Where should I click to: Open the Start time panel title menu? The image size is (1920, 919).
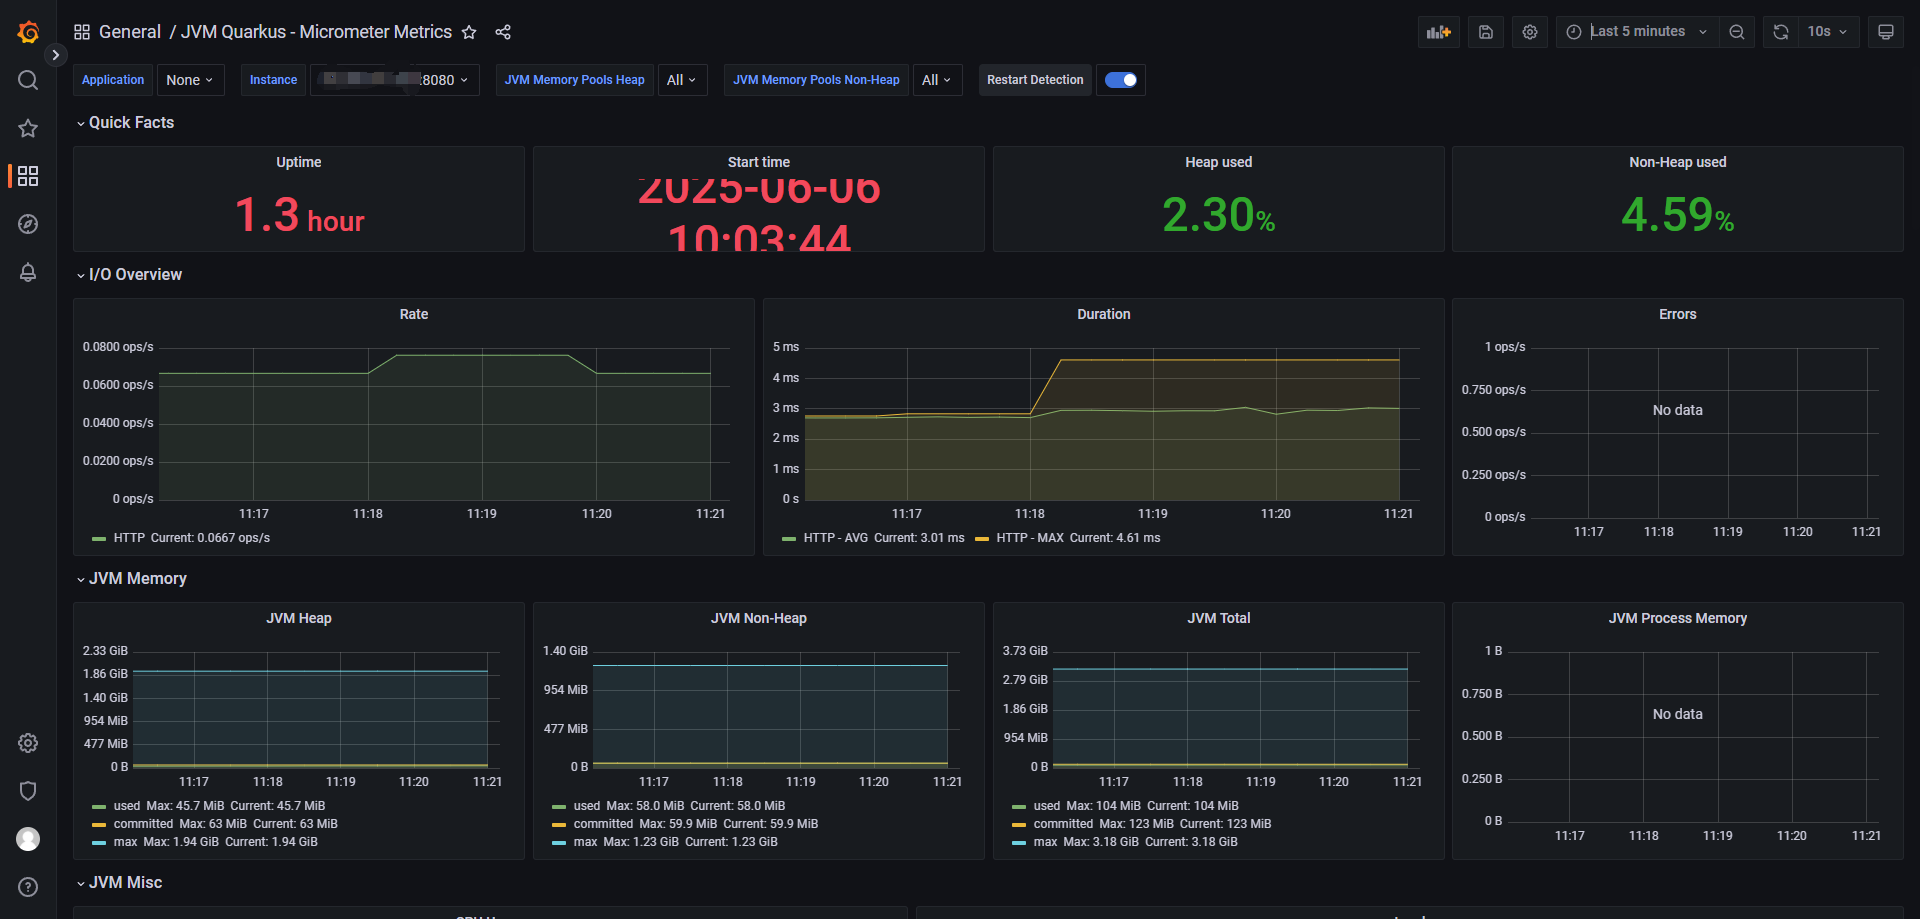click(x=759, y=162)
